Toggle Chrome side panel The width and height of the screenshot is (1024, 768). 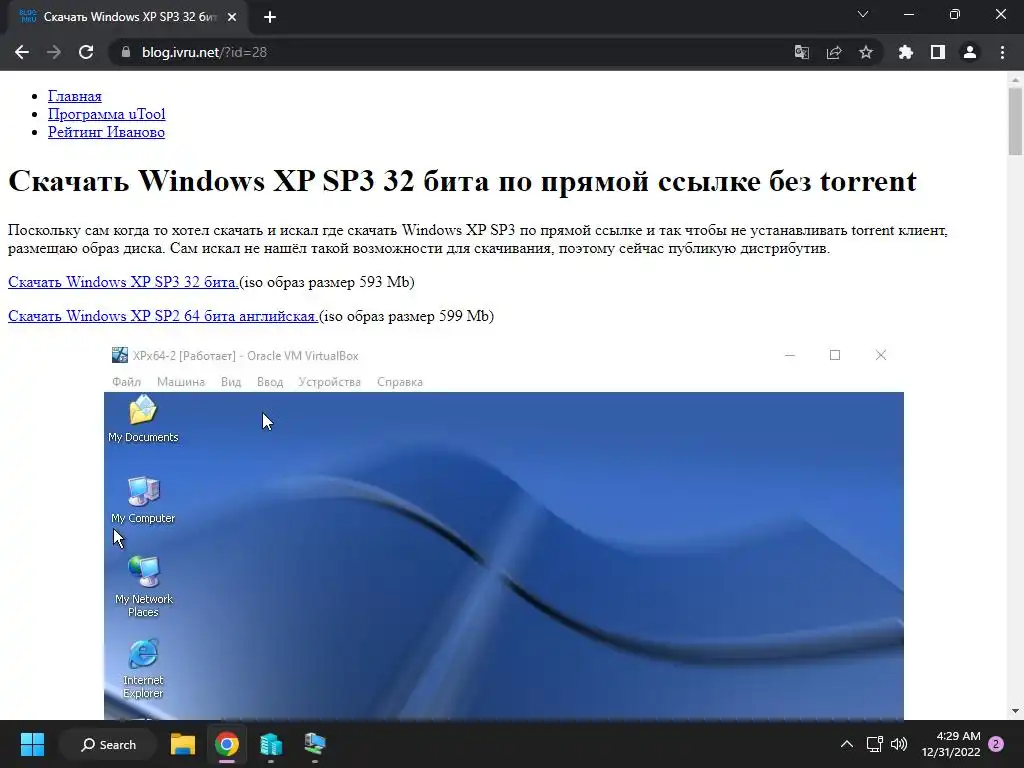click(938, 52)
